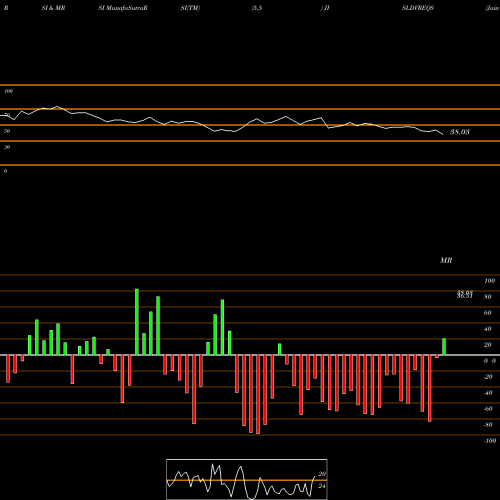Screen dimensions: 500x500
Task: Click the 36.51 value near the MR axis
Action: coord(465,296)
